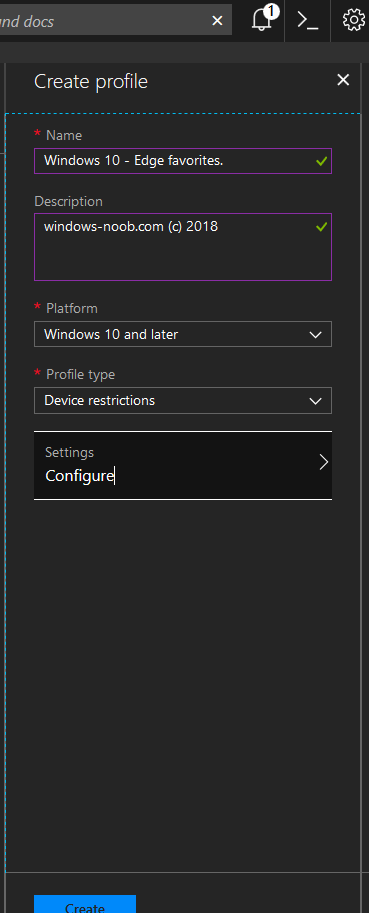Click the Settings chevron arrow
The image size is (369, 913).
coord(324,462)
